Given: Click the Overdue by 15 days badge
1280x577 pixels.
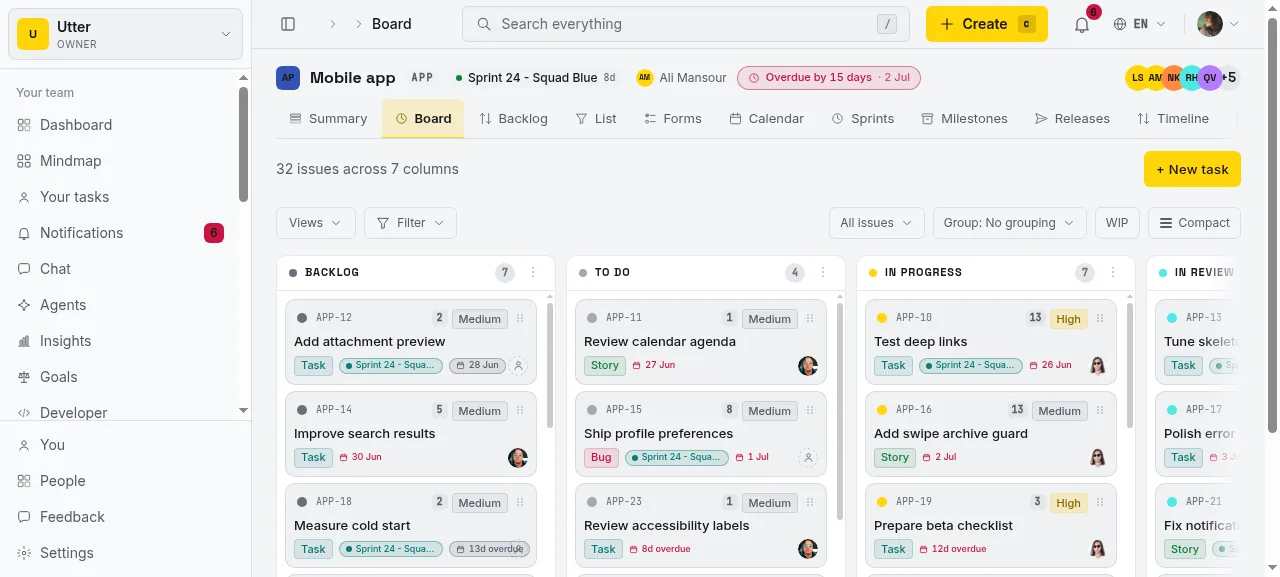Looking at the screenshot, I should [x=829, y=78].
